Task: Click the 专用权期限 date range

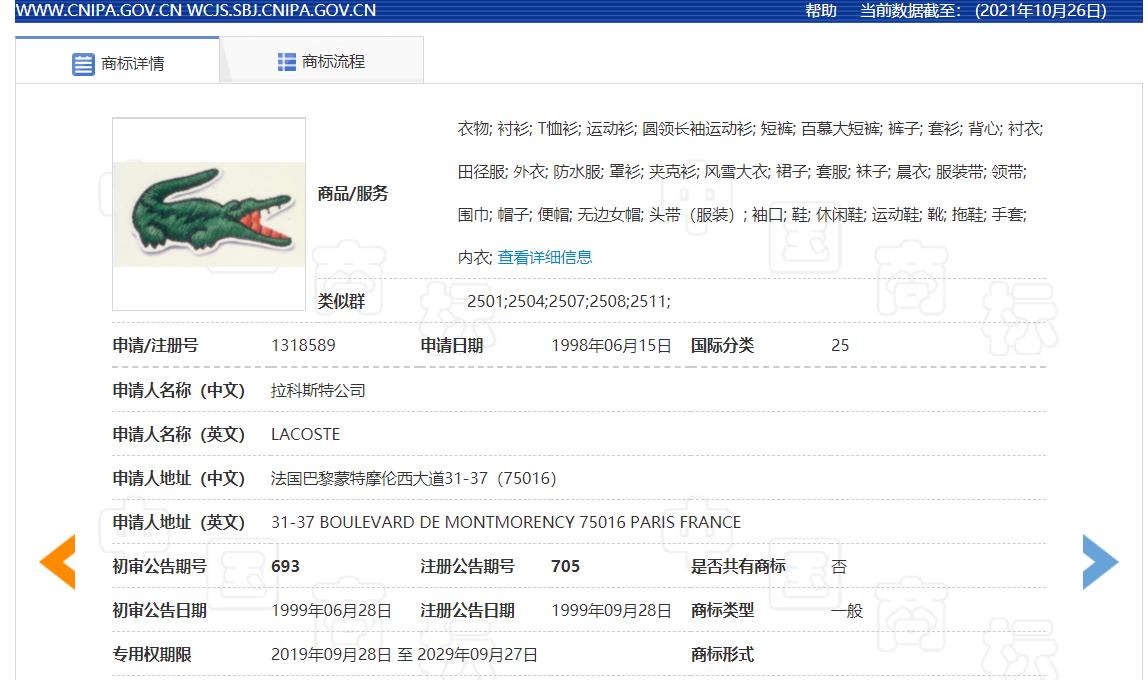Action: (404, 654)
